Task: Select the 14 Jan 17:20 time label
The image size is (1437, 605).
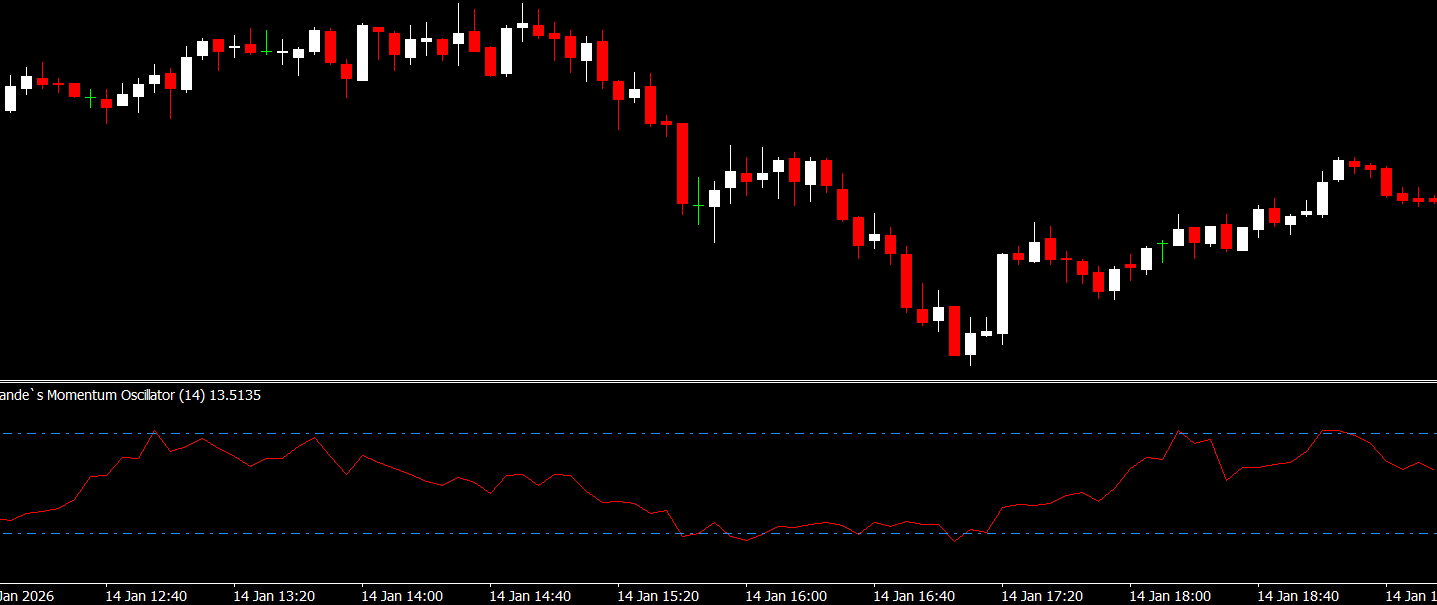Action: (x=1042, y=596)
